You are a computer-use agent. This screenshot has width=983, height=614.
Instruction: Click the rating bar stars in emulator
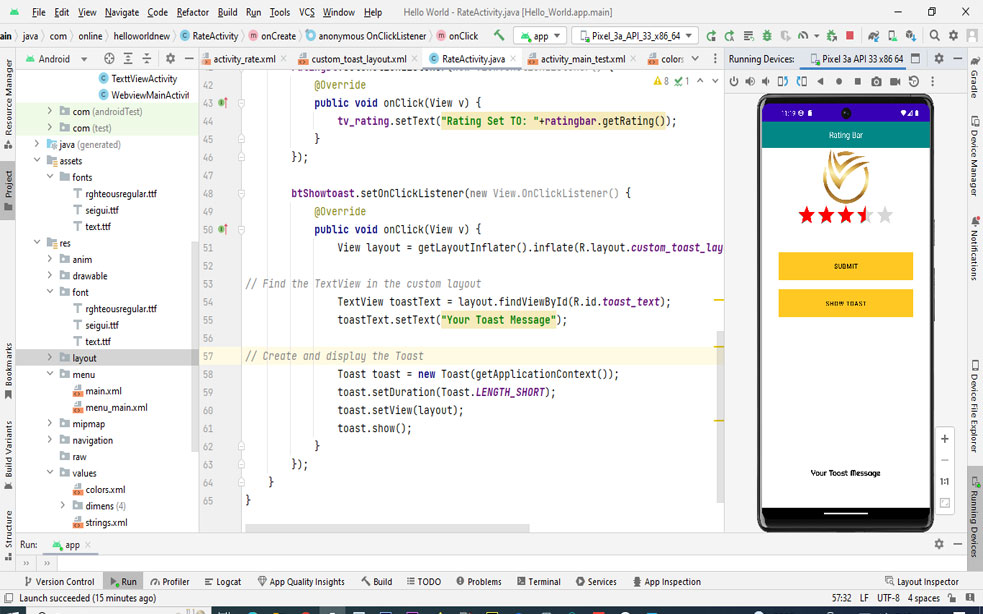click(x=845, y=216)
